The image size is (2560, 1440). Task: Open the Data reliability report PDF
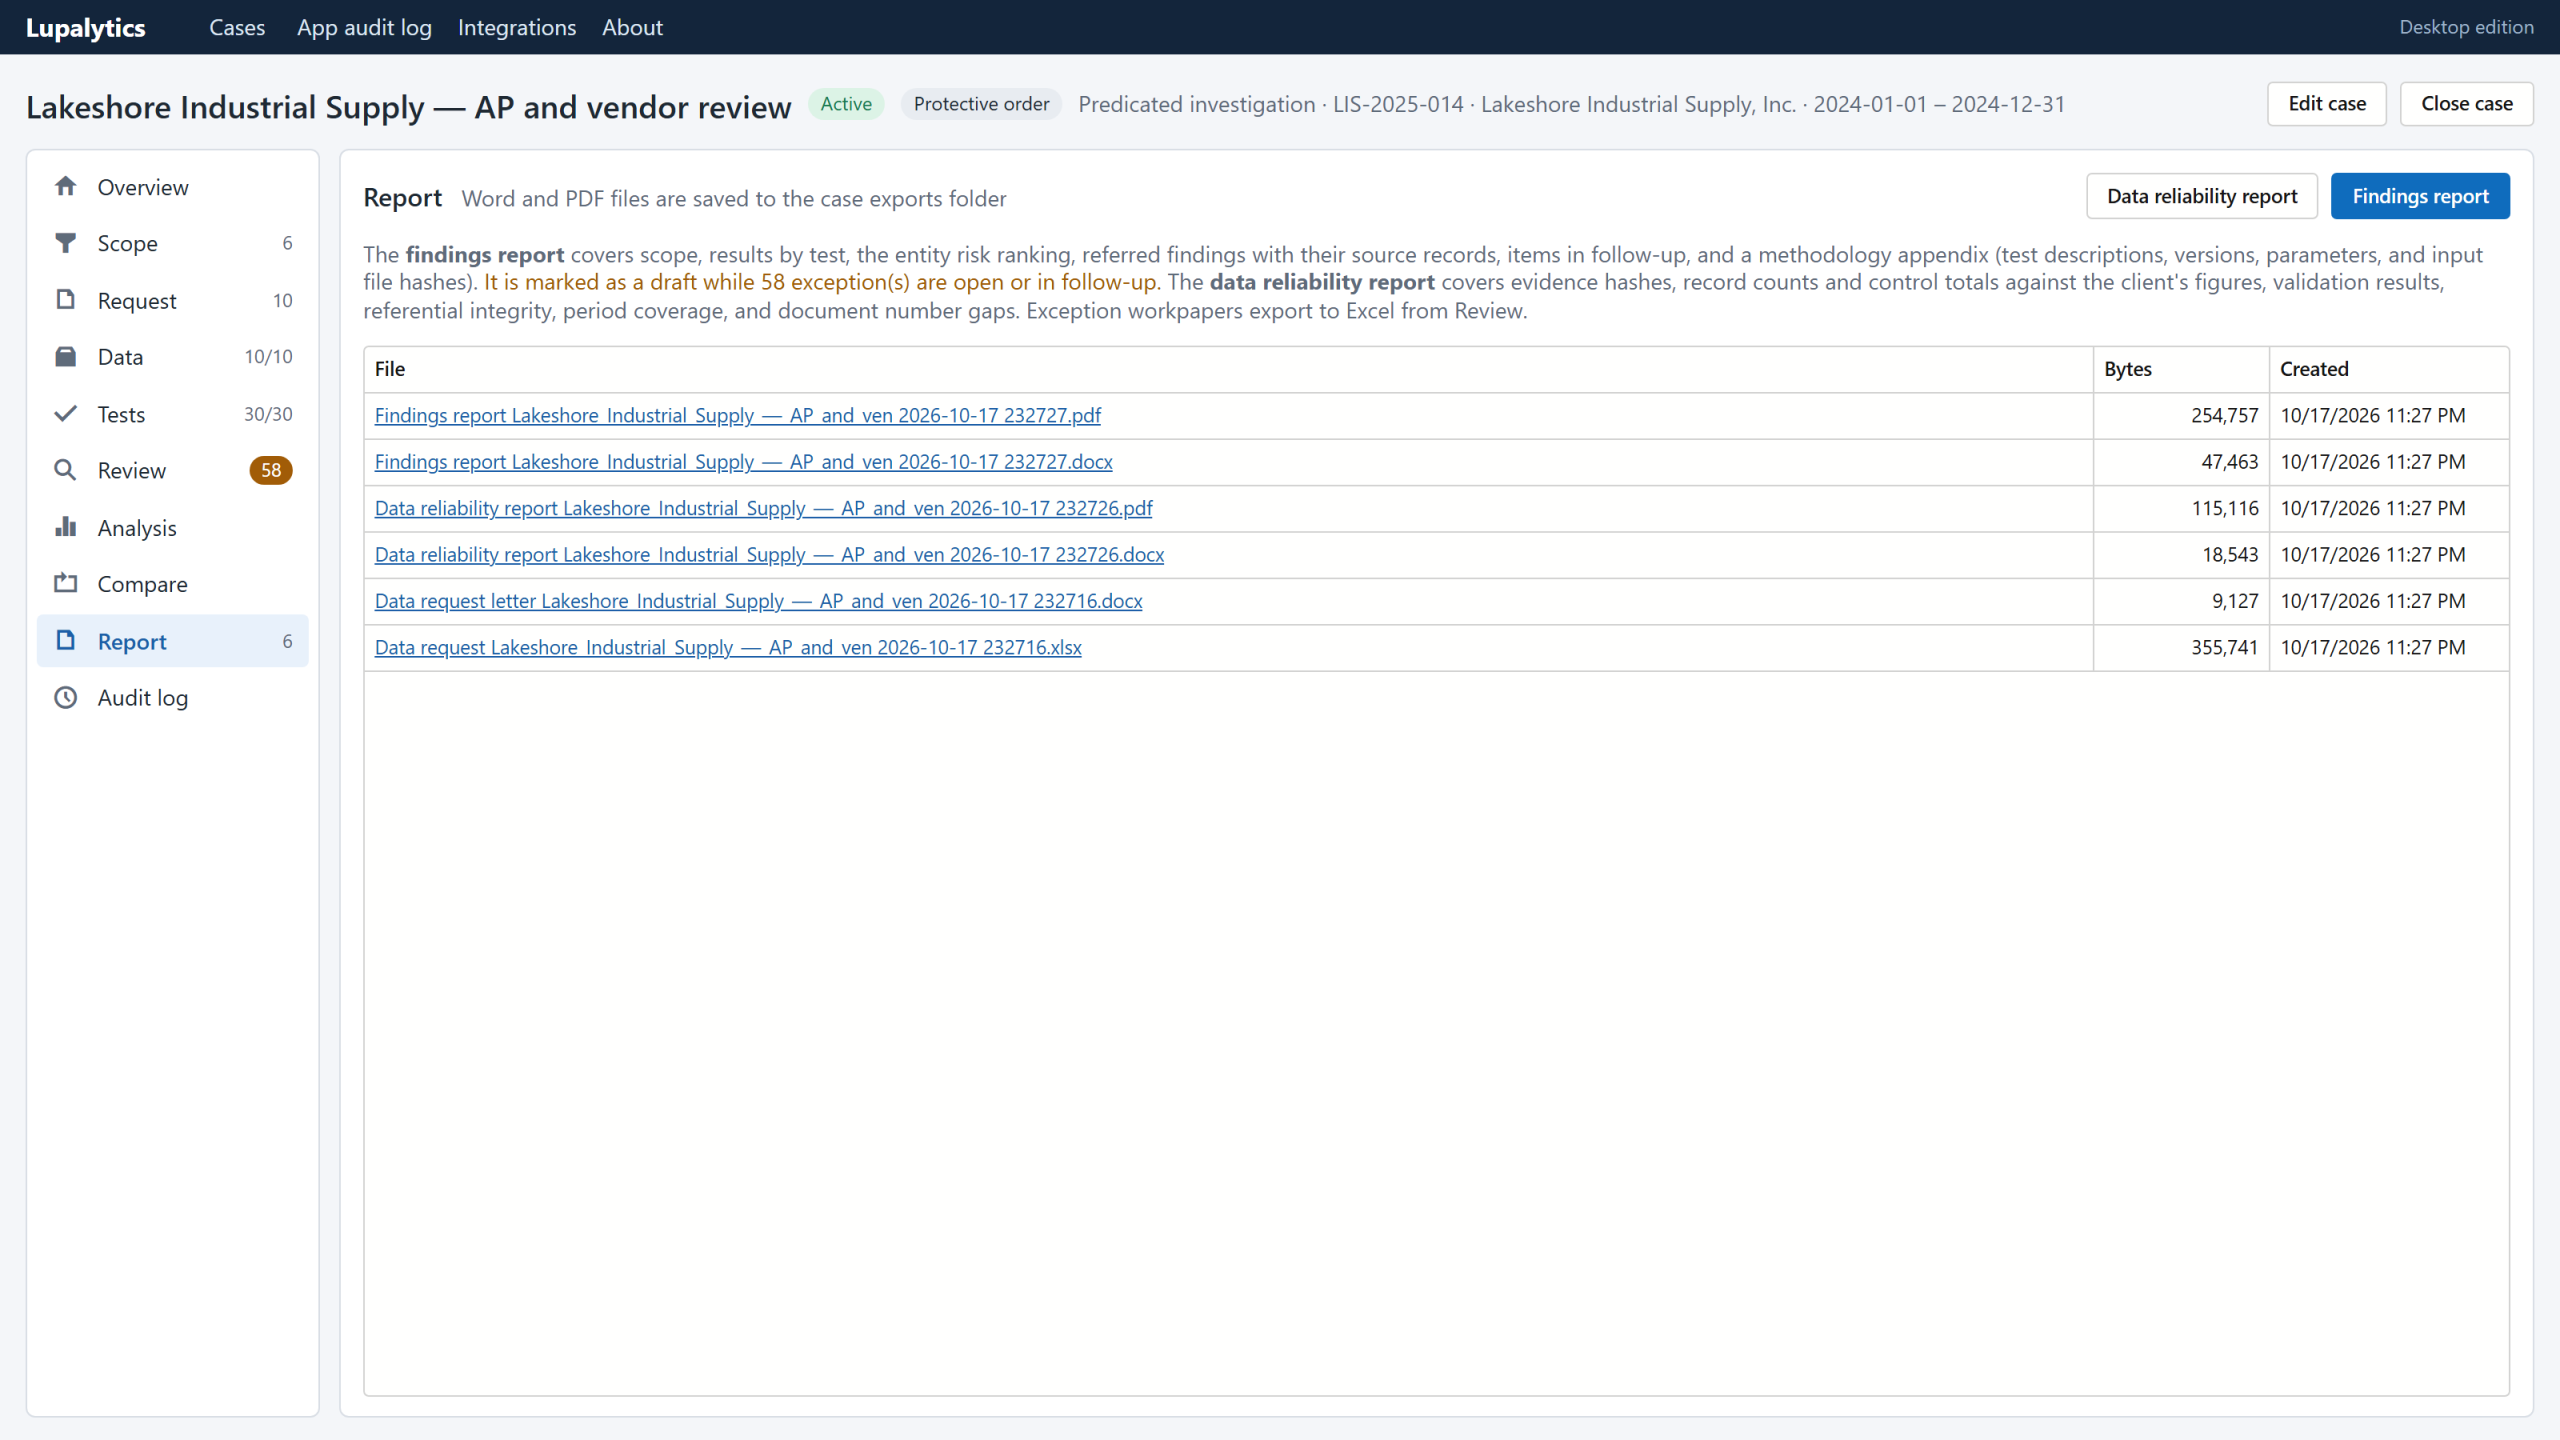pos(764,508)
